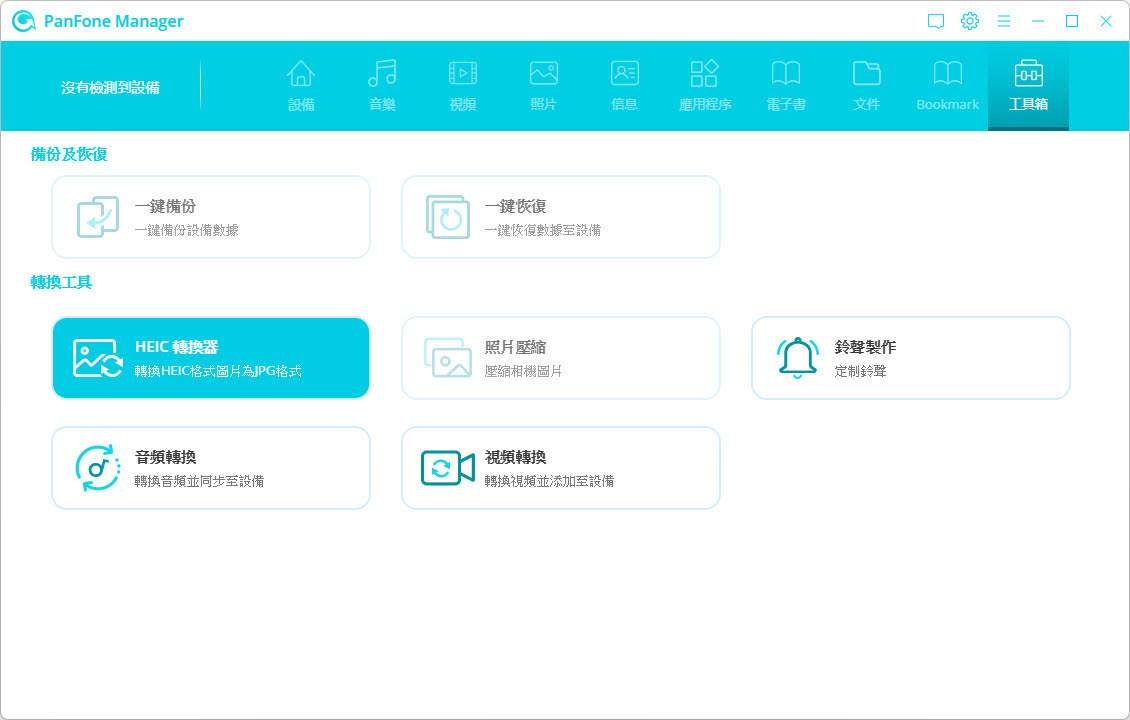
Task: Select the 工具箱 toolbox tab
Action: click(1028, 86)
